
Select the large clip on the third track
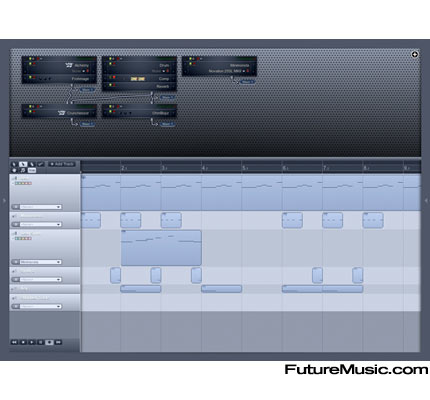(x=161, y=248)
